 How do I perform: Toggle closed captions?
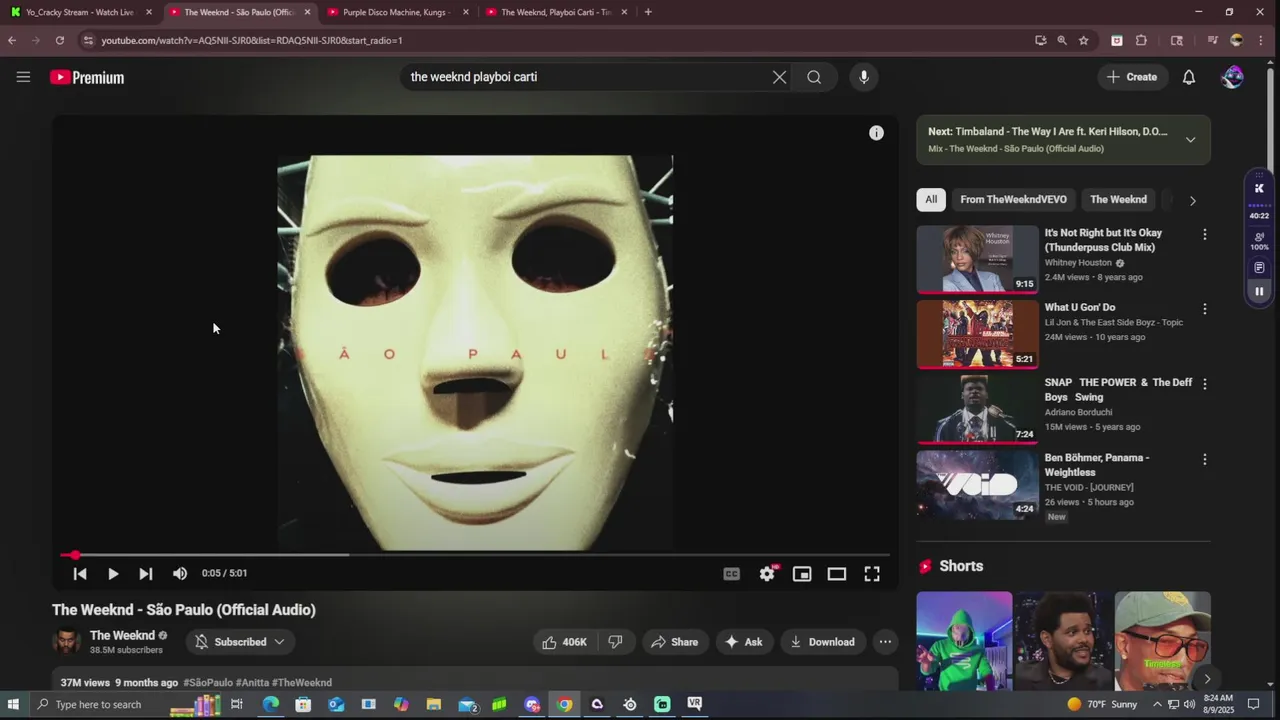point(732,573)
